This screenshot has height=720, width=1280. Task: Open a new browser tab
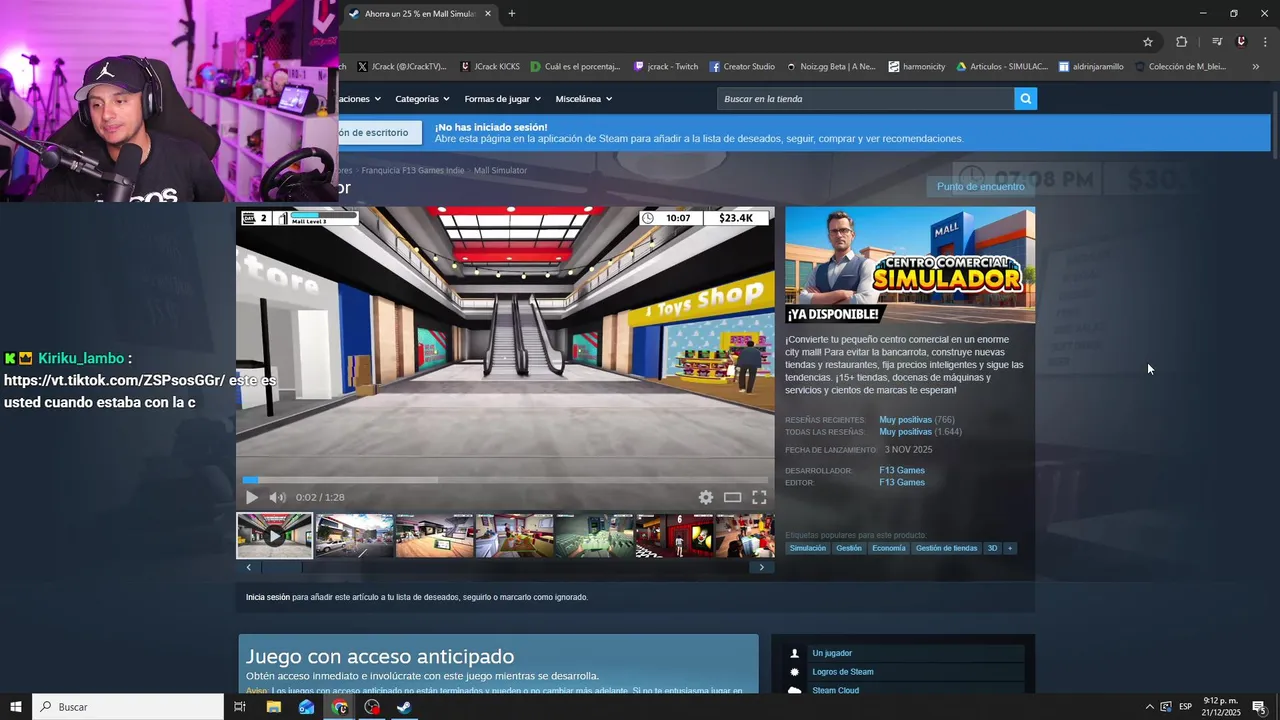pos(512,14)
